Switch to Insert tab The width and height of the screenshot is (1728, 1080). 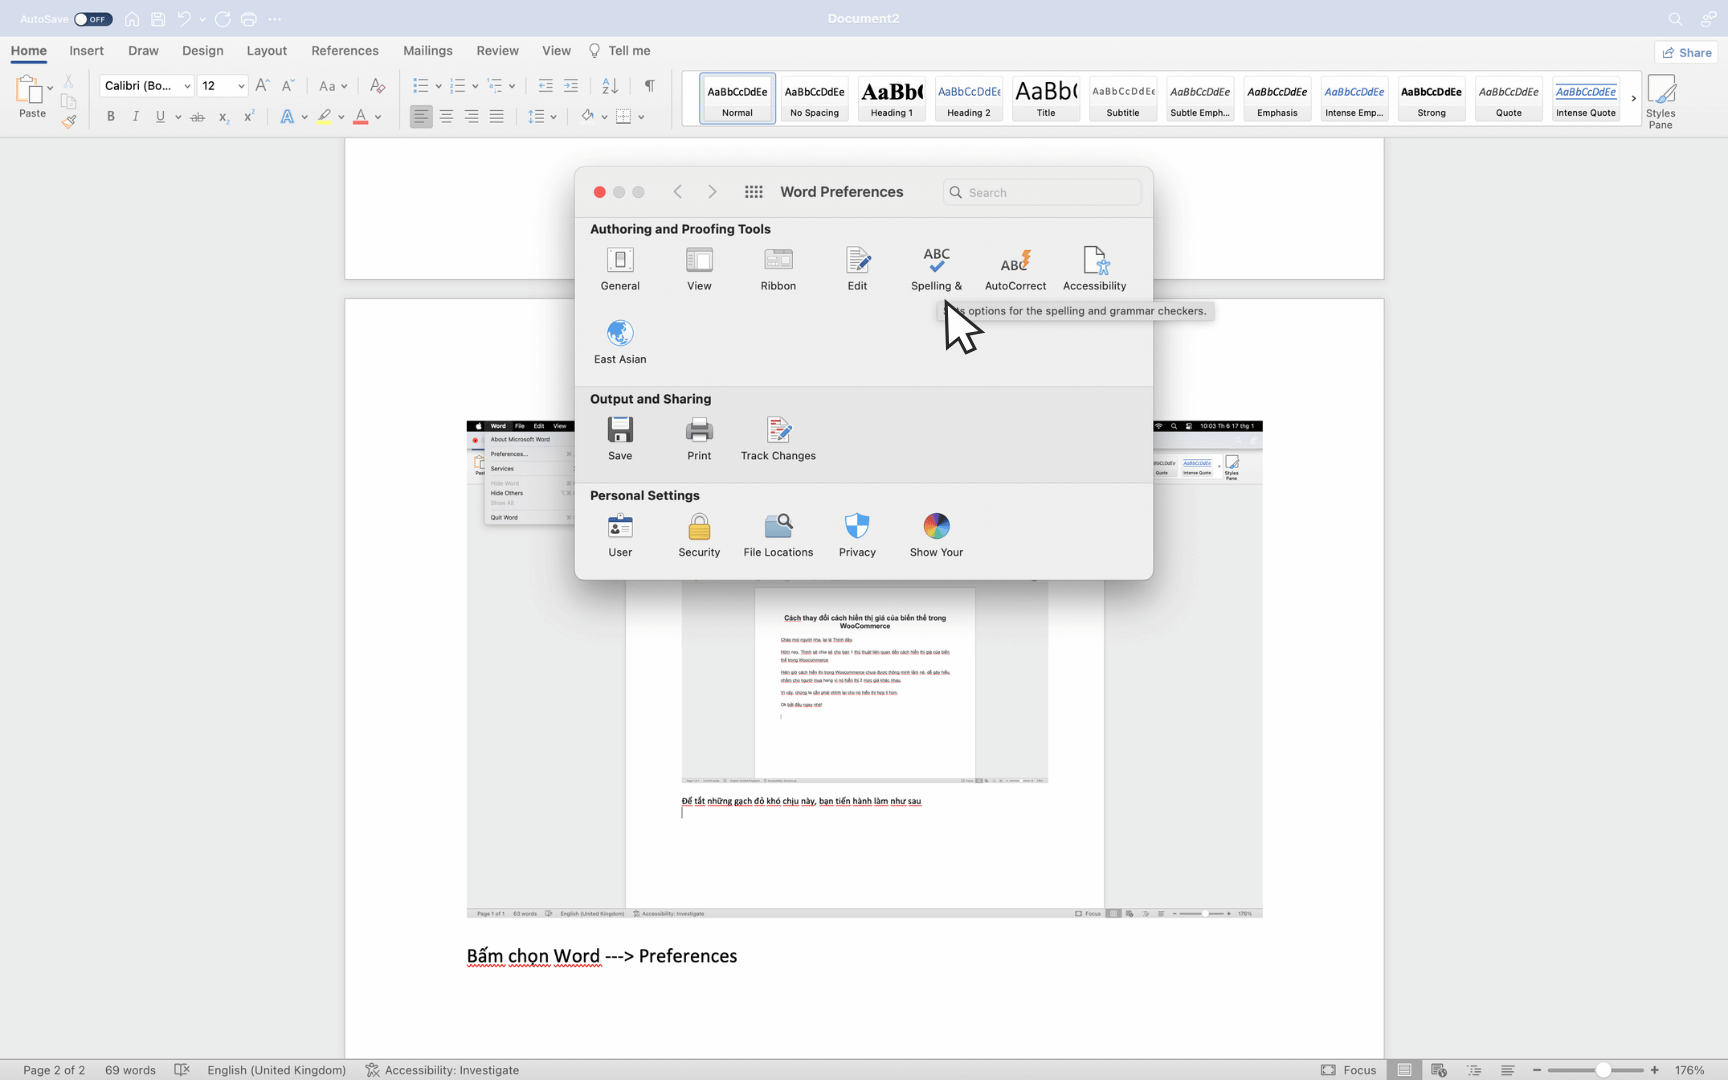pyautogui.click(x=87, y=51)
